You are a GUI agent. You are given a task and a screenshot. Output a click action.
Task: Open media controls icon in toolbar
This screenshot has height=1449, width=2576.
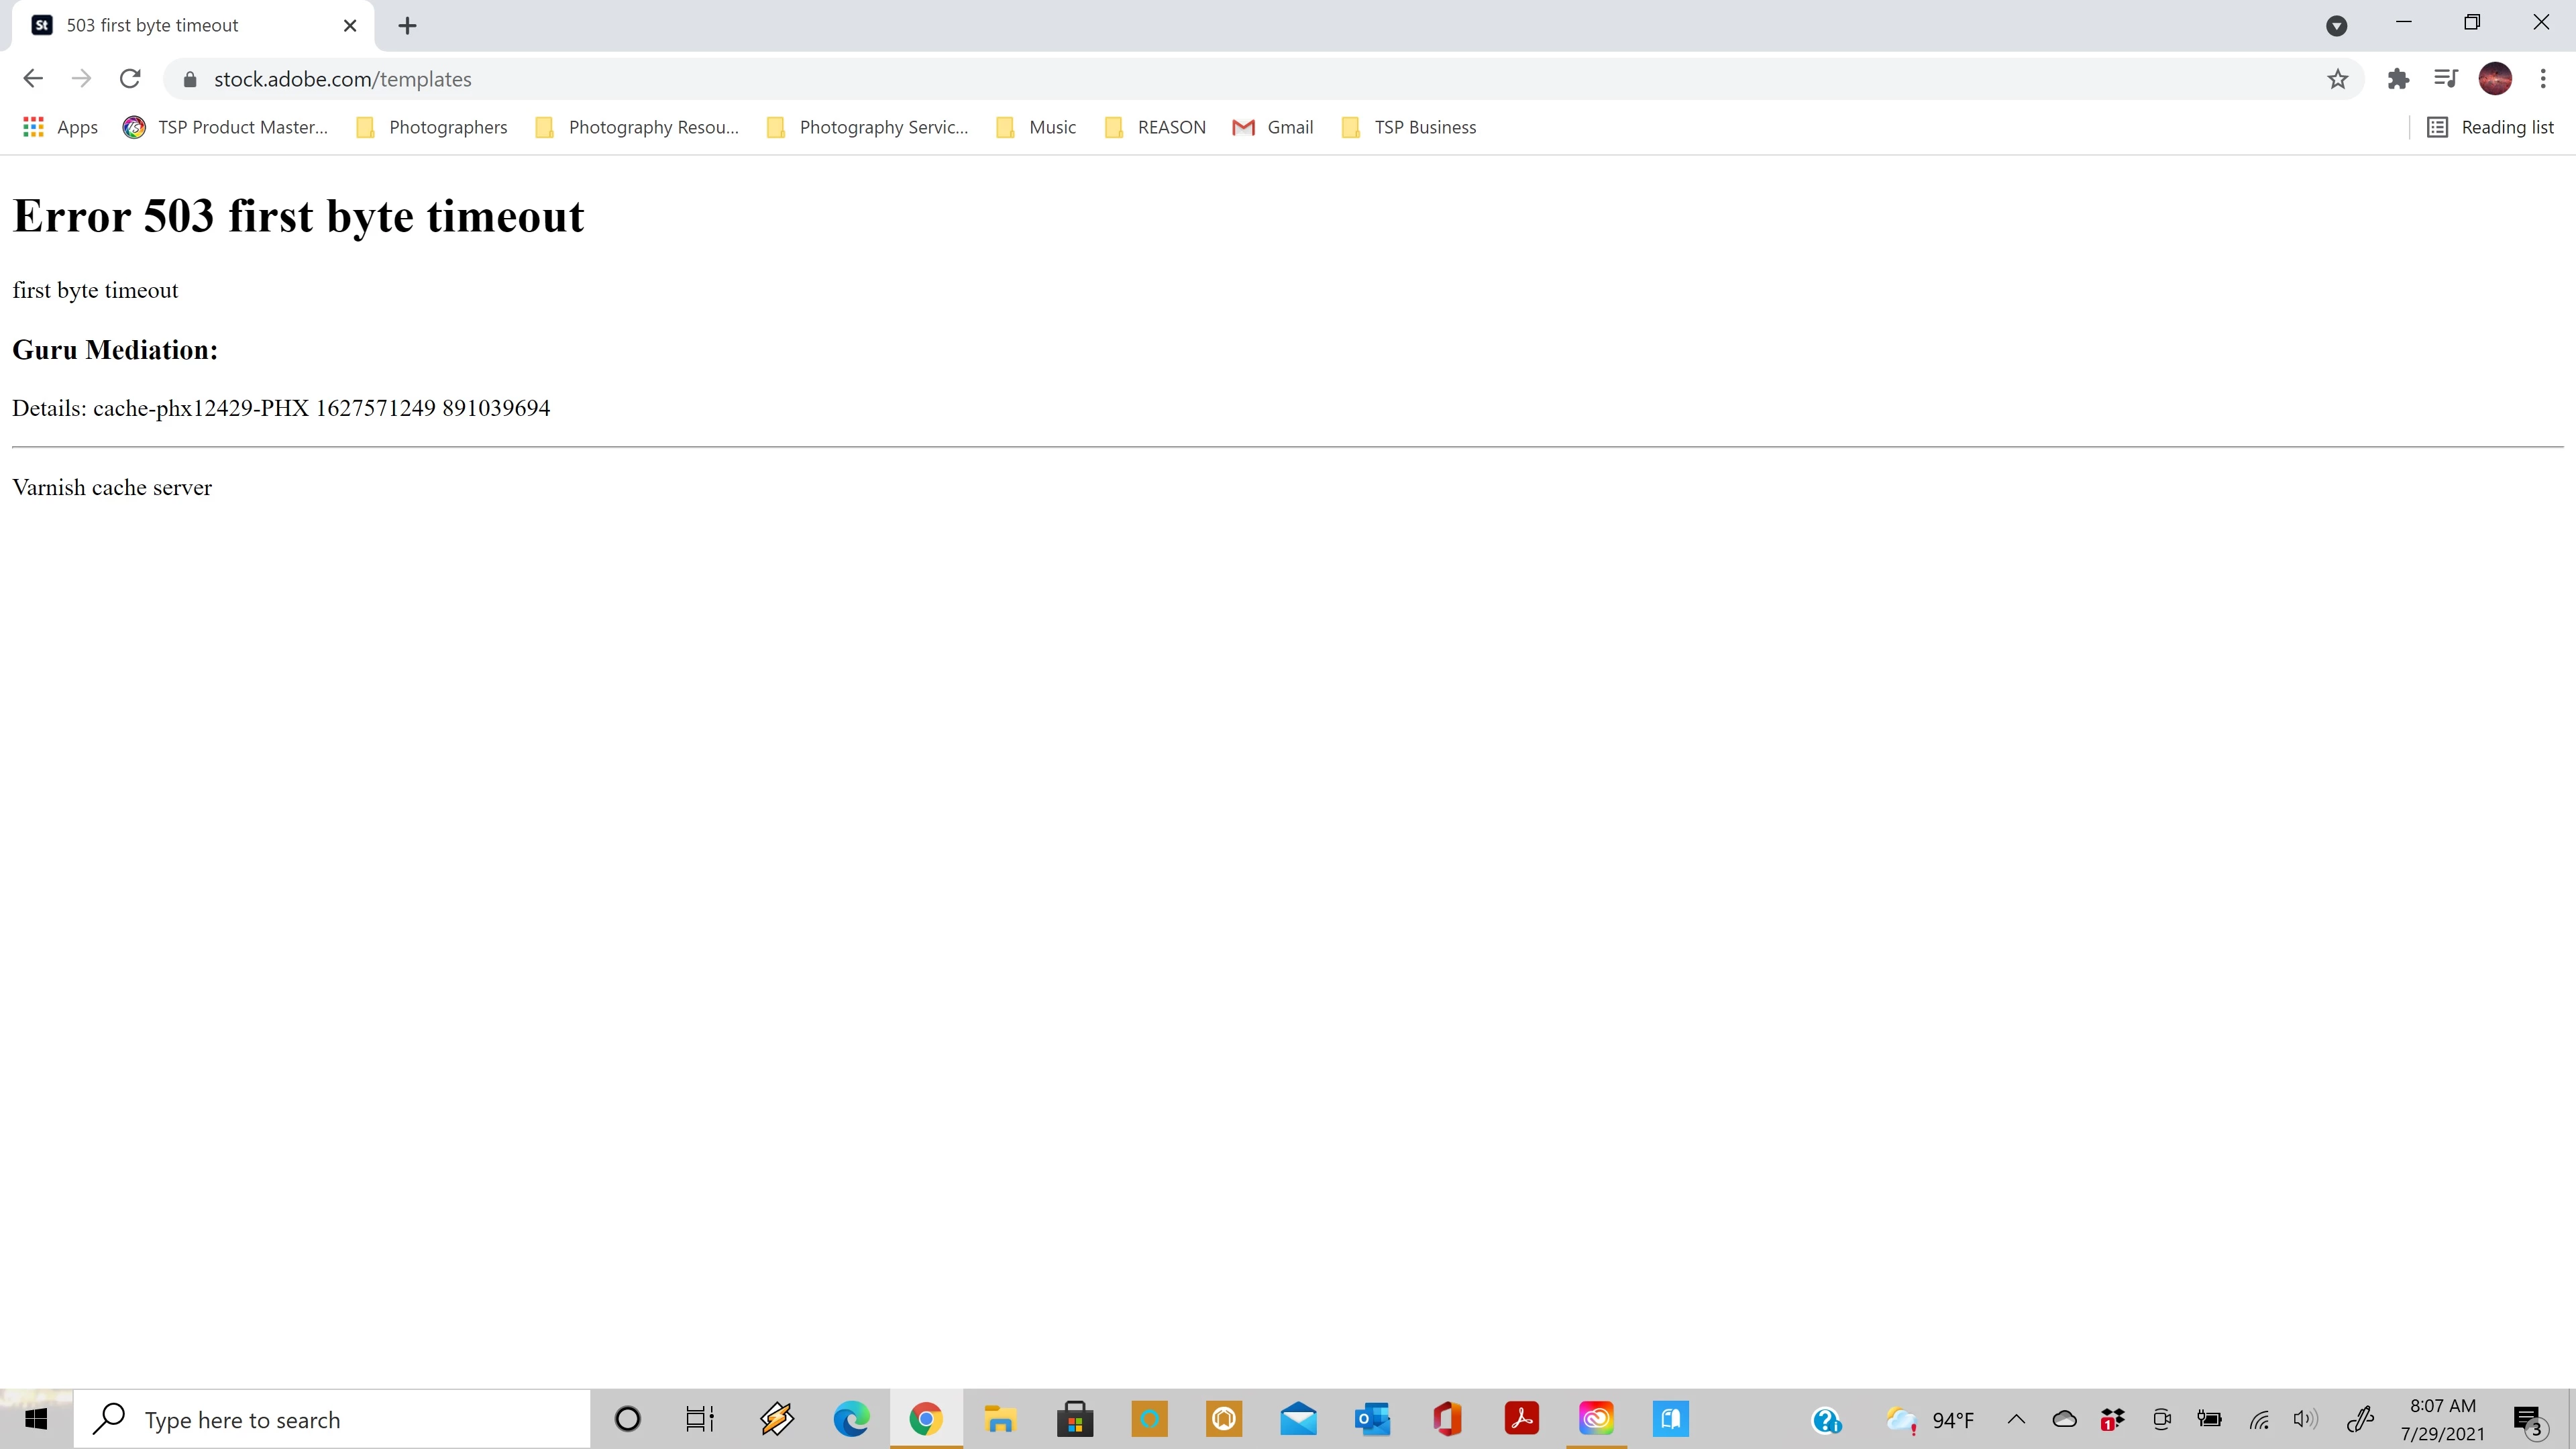pos(2446,79)
